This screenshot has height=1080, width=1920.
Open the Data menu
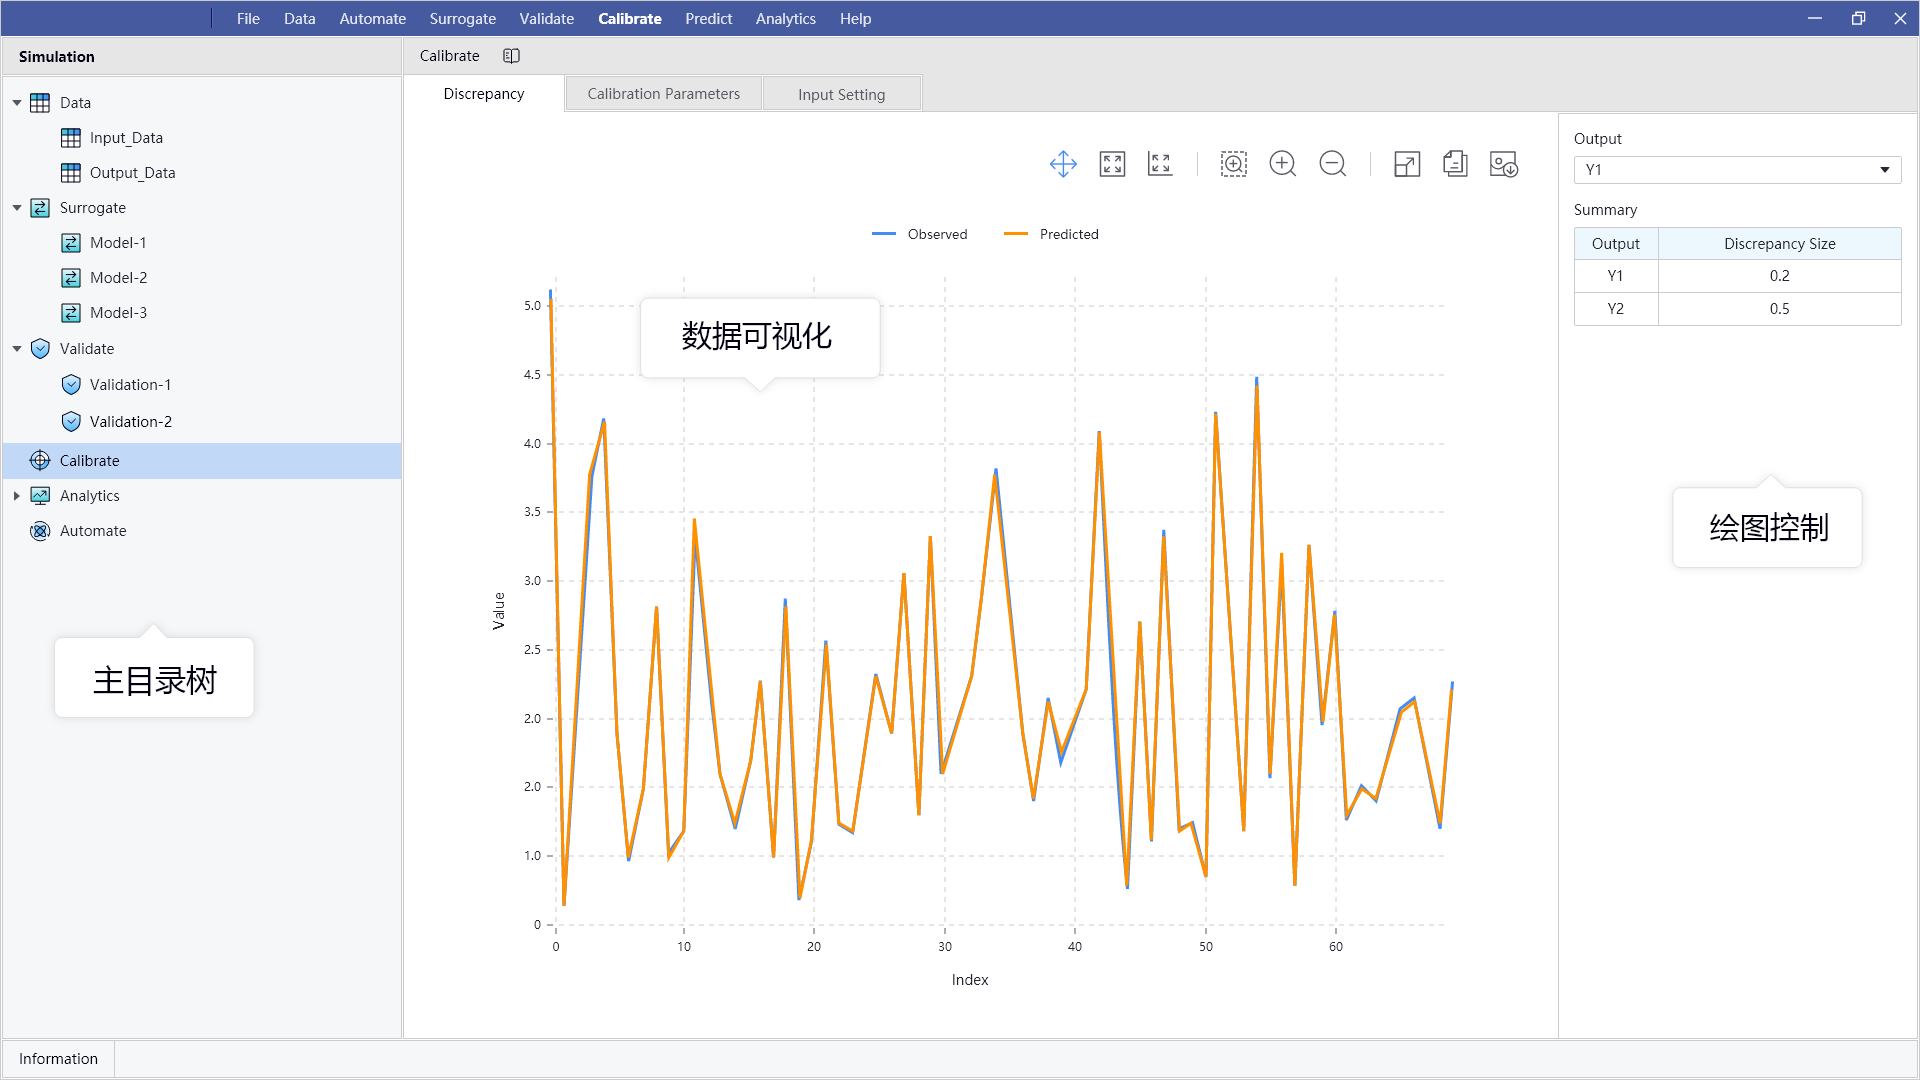point(299,18)
